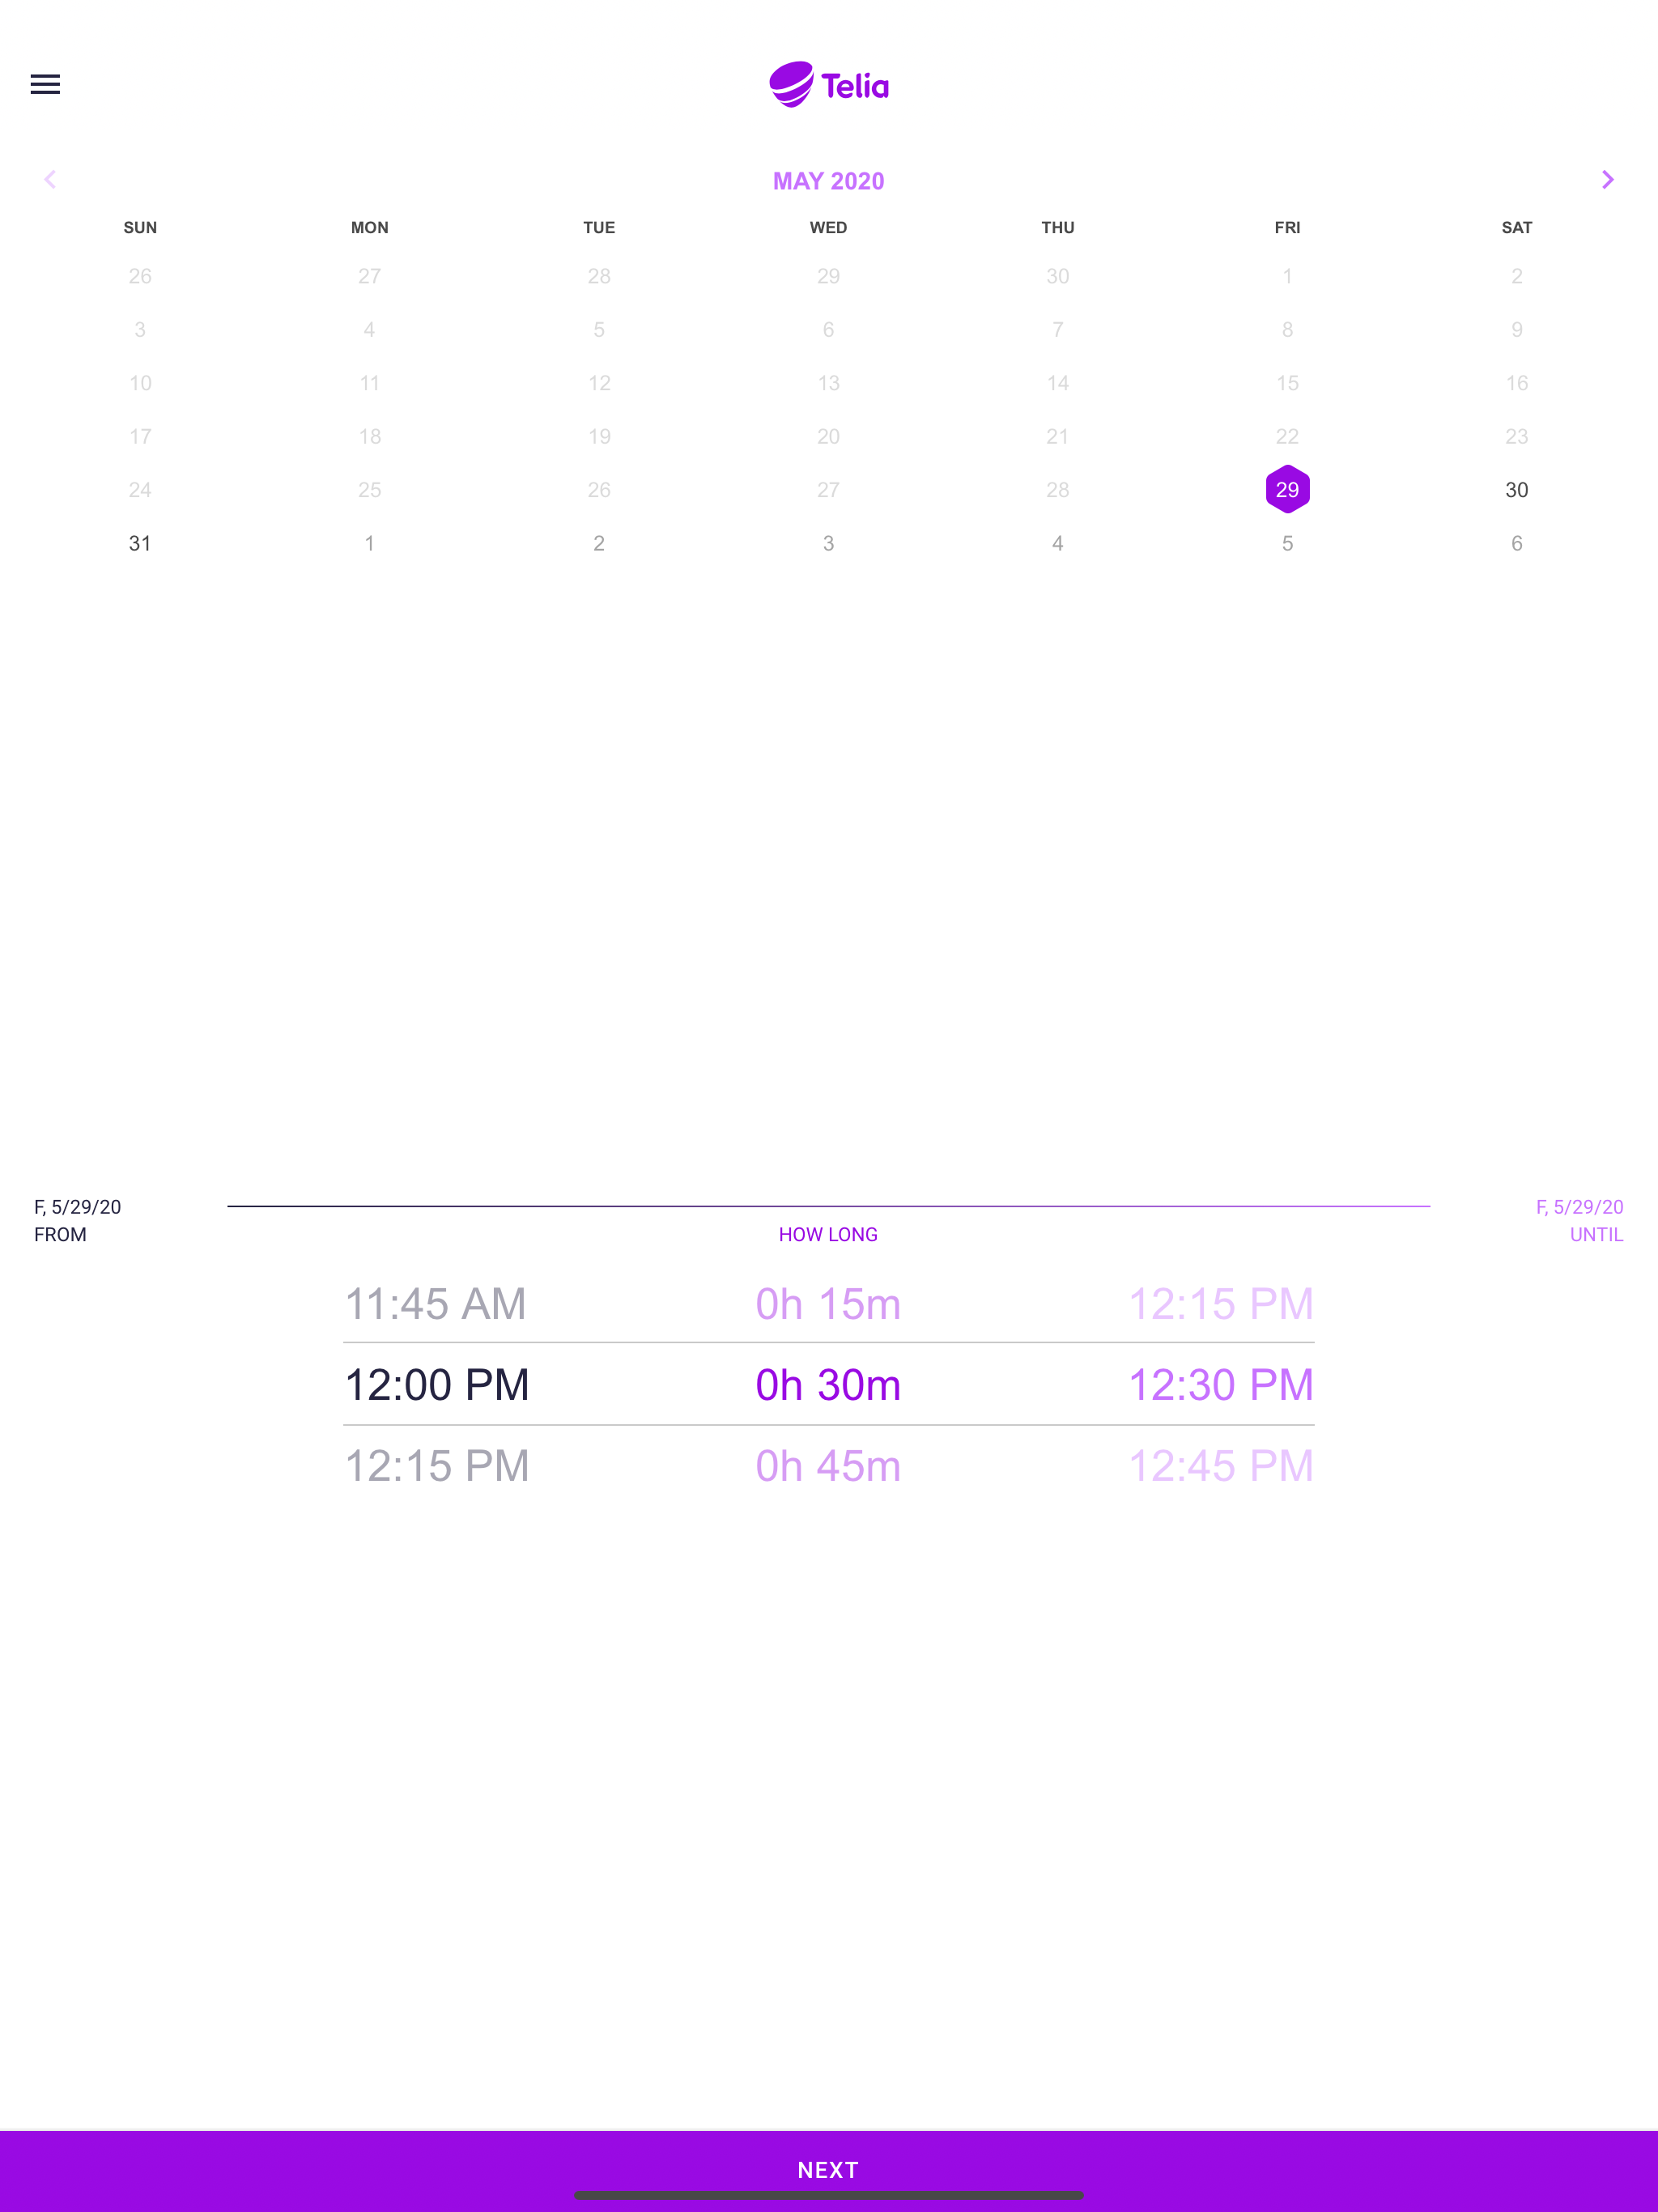This screenshot has height=2212, width=1658.
Task: Advance to the next month
Action: pyautogui.click(x=1607, y=180)
